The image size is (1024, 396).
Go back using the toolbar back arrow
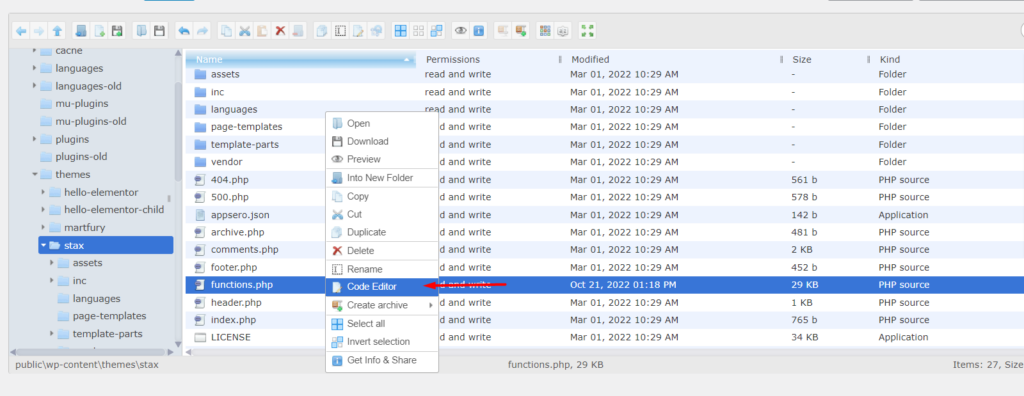tap(22, 30)
